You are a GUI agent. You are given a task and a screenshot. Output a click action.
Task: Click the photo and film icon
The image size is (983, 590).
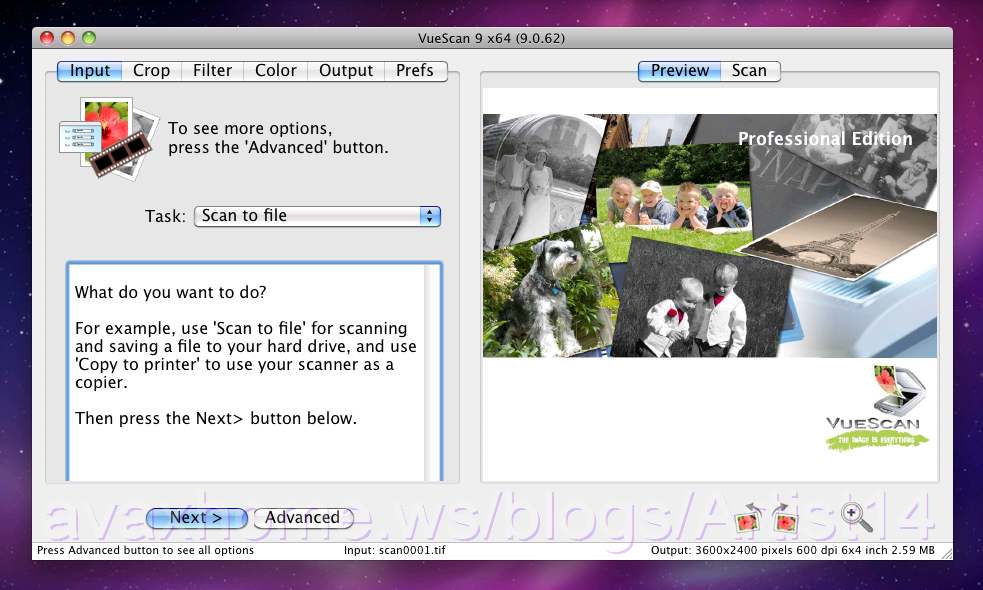109,139
